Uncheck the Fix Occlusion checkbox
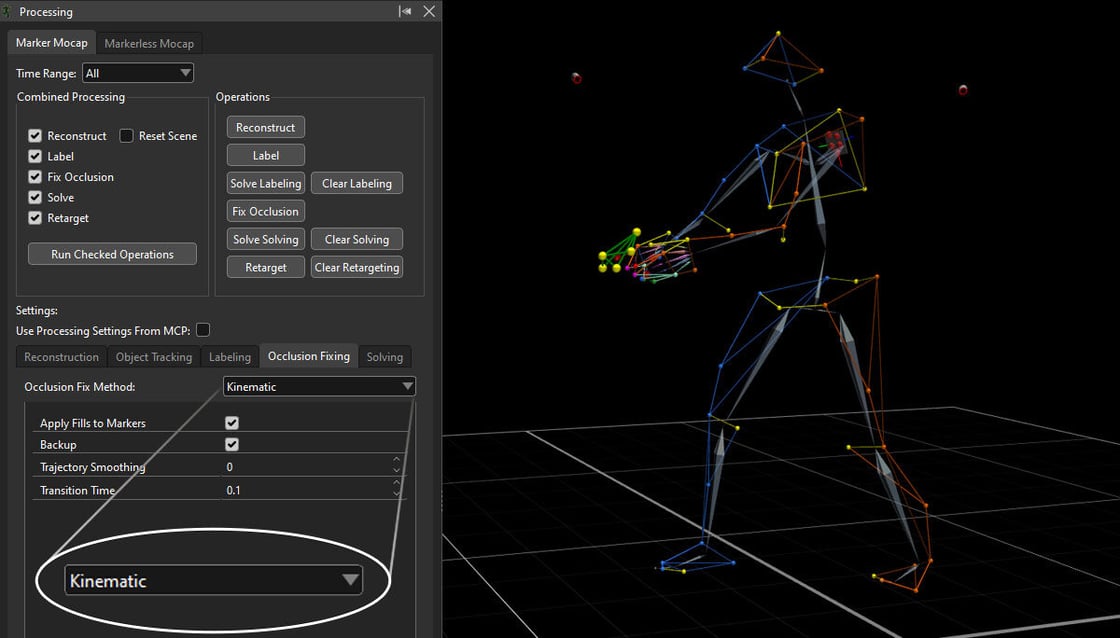The width and height of the screenshot is (1120, 638). click(x=35, y=177)
